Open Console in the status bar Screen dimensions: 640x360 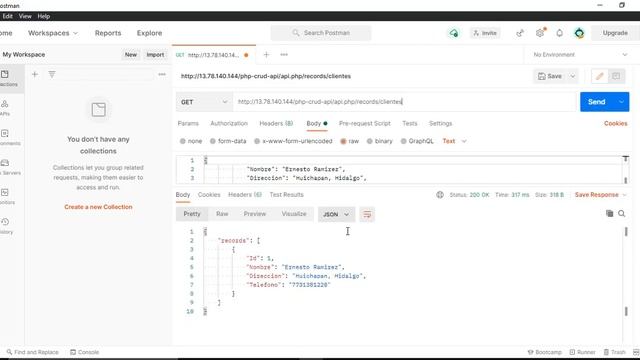pyautogui.click(x=84, y=352)
